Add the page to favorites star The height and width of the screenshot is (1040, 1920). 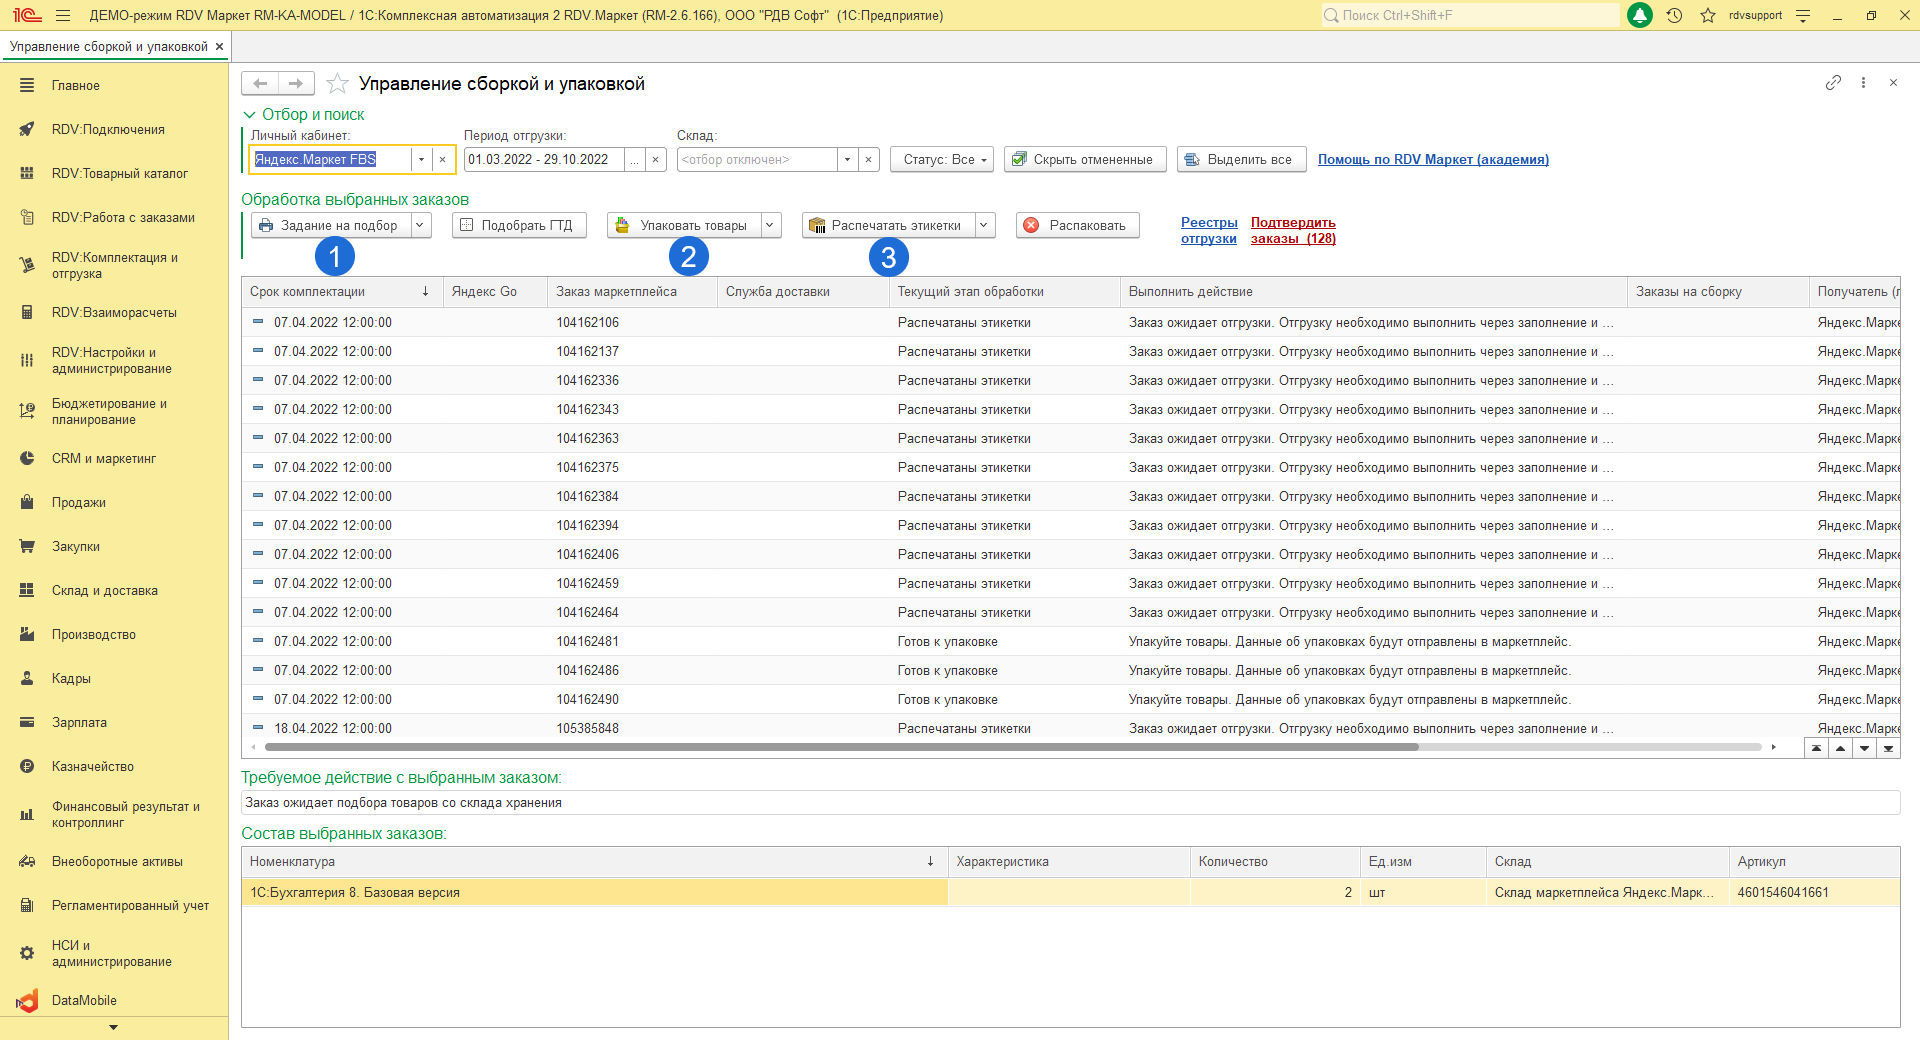(x=338, y=84)
